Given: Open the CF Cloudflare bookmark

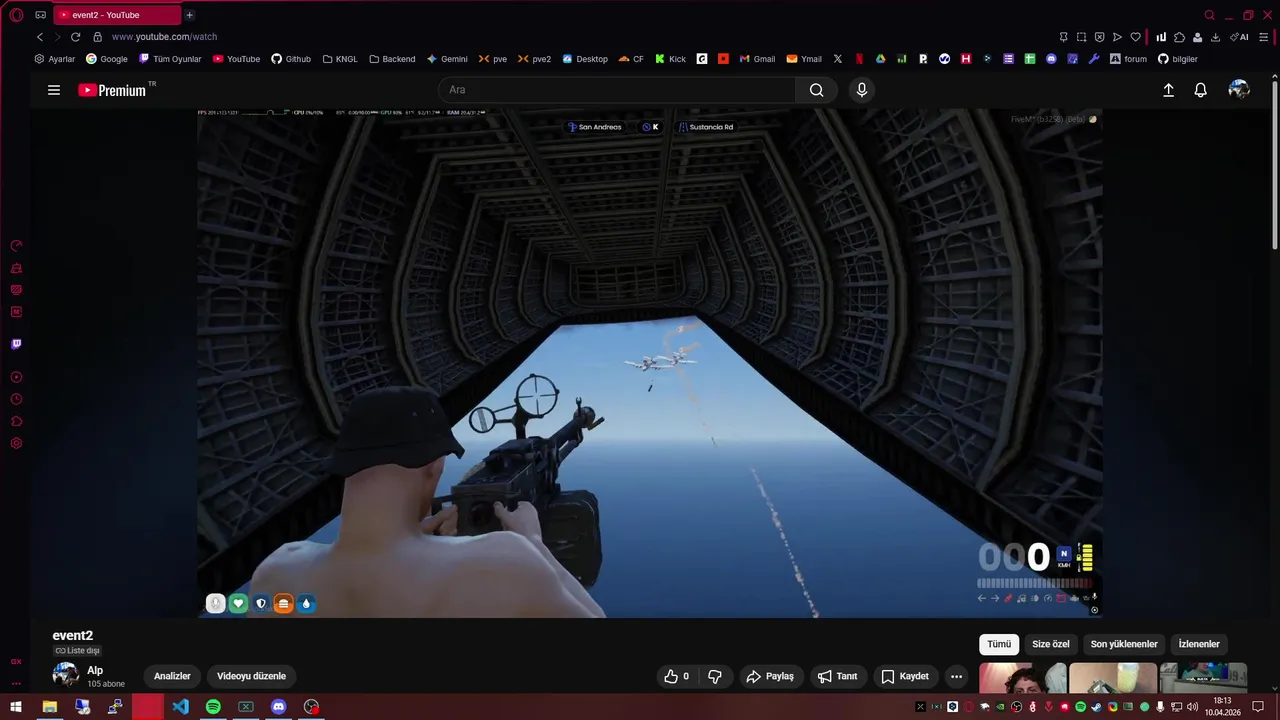Looking at the screenshot, I should 631,59.
